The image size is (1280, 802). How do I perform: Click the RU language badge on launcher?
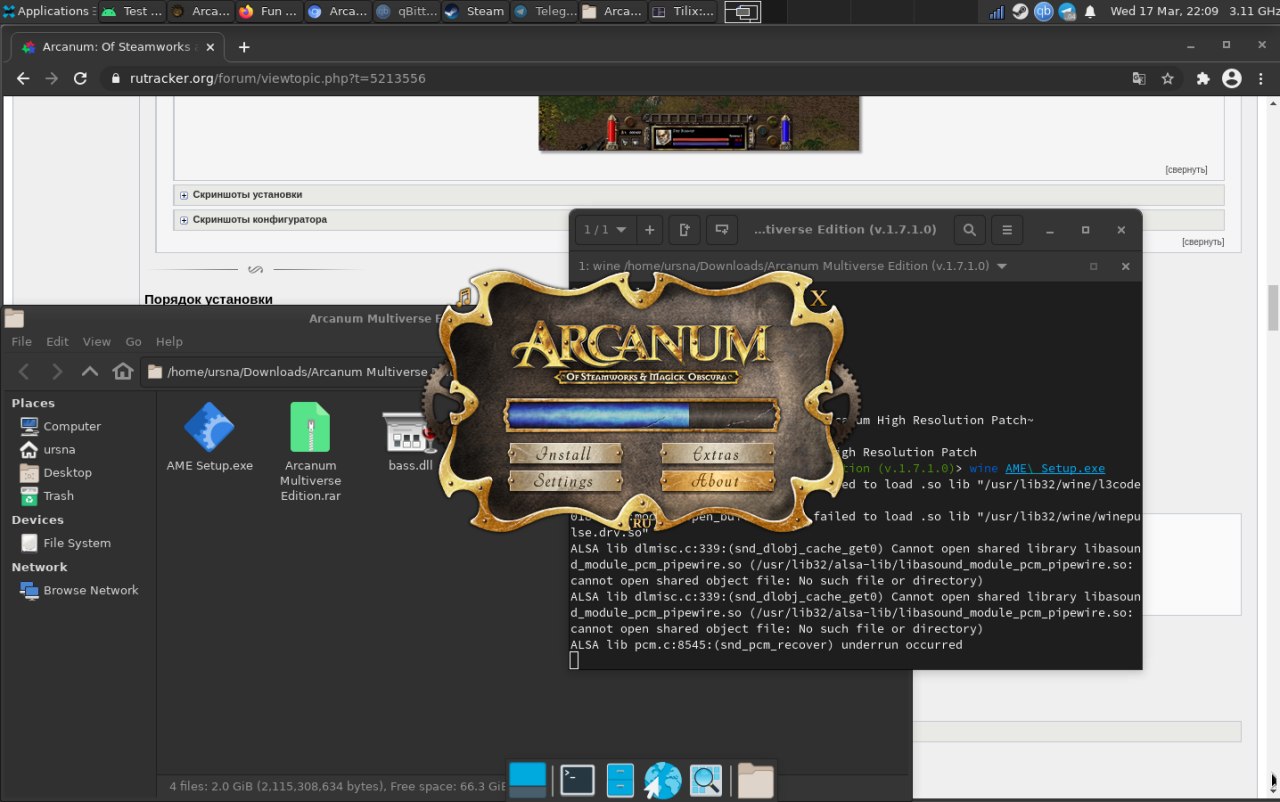[x=643, y=522]
